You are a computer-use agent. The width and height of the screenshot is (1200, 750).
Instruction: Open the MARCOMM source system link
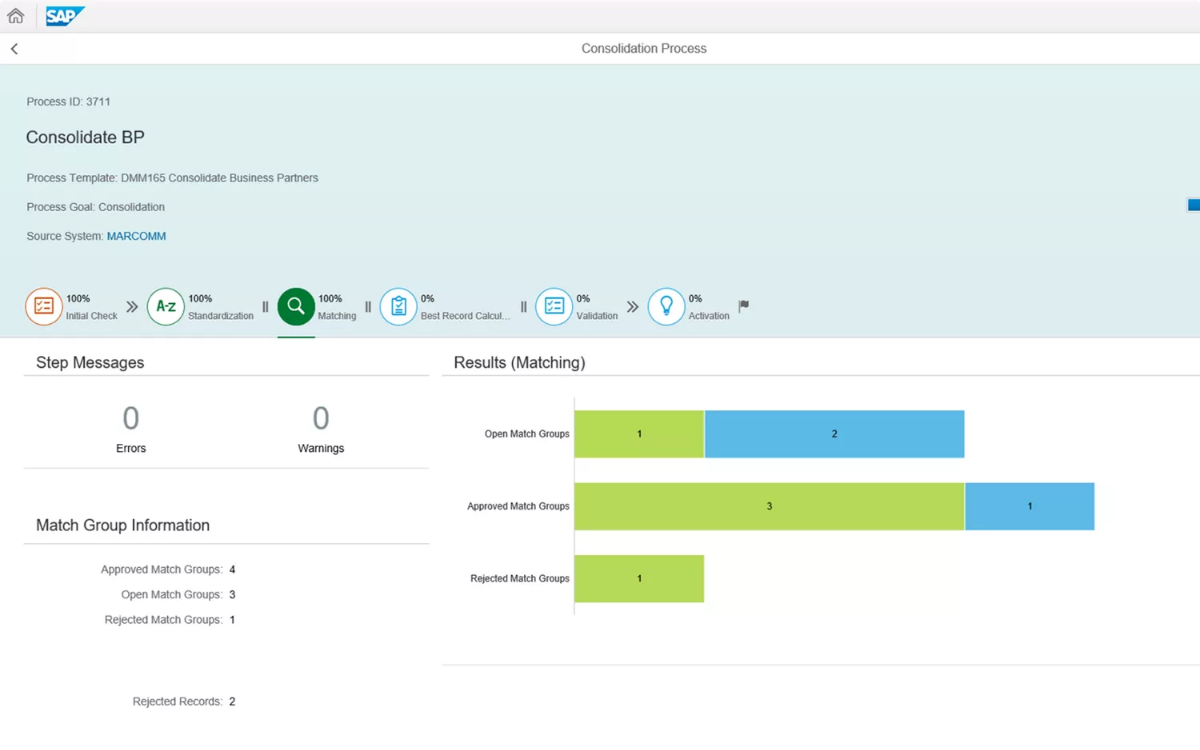point(136,237)
